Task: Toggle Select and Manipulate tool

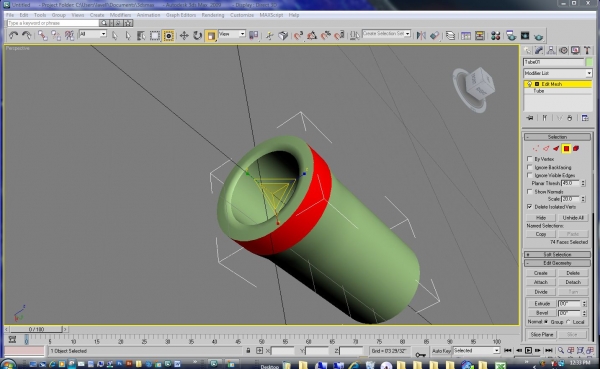Action: (x=270, y=36)
